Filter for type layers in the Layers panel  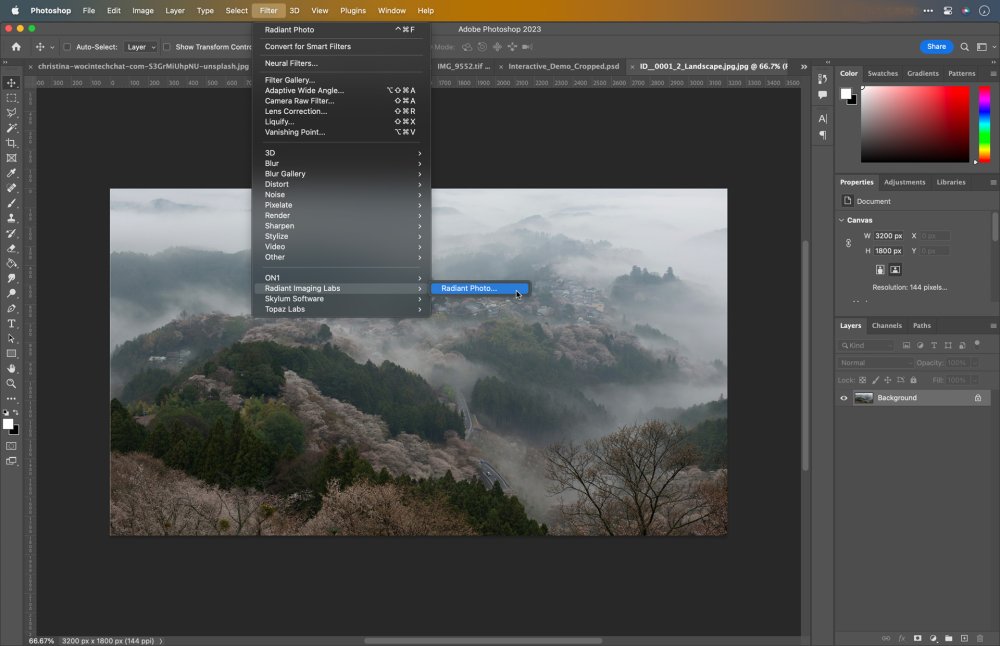pos(934,346)
